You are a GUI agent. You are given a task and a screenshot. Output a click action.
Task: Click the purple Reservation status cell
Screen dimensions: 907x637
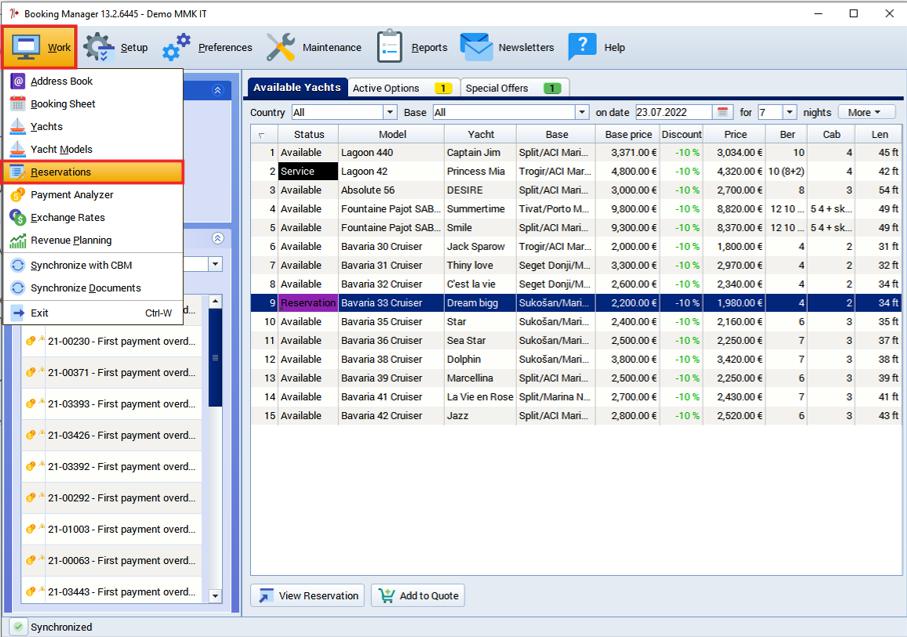click(x=308, y=303)
